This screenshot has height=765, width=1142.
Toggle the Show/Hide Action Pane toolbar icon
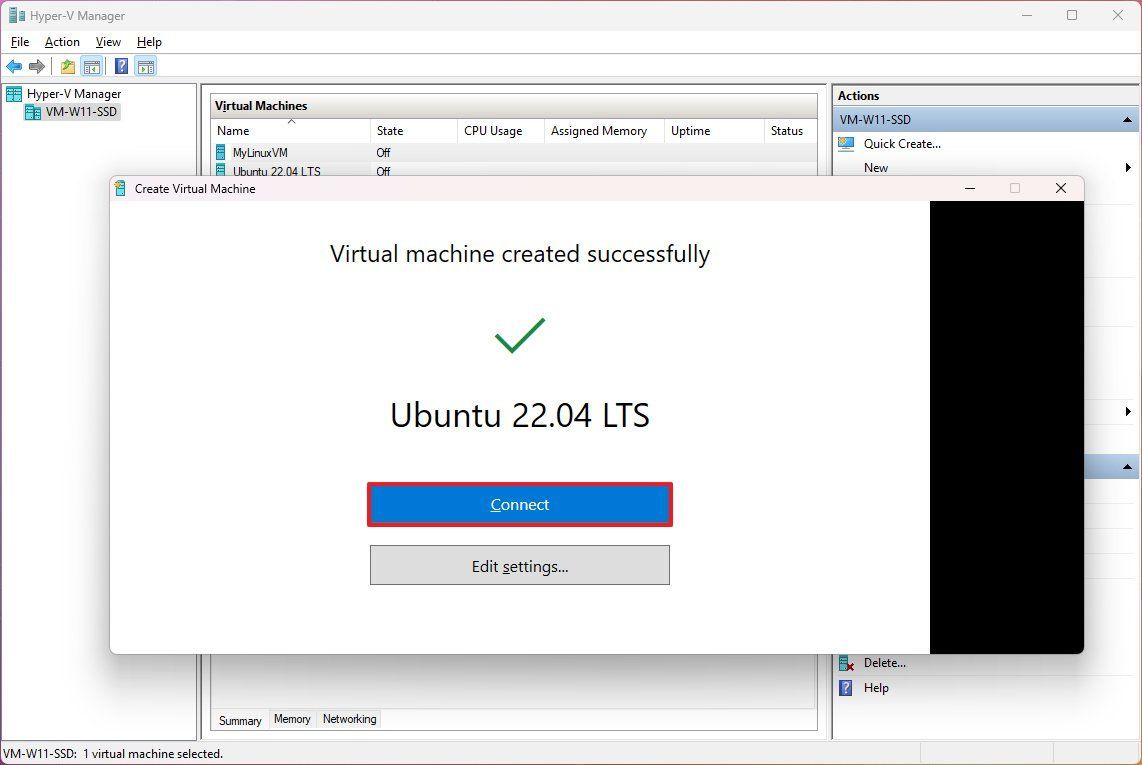pos(146,66)
